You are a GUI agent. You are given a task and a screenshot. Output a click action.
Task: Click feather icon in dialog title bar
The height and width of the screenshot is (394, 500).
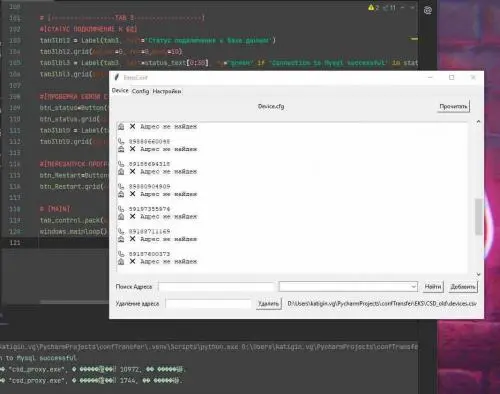click(117, 77)
